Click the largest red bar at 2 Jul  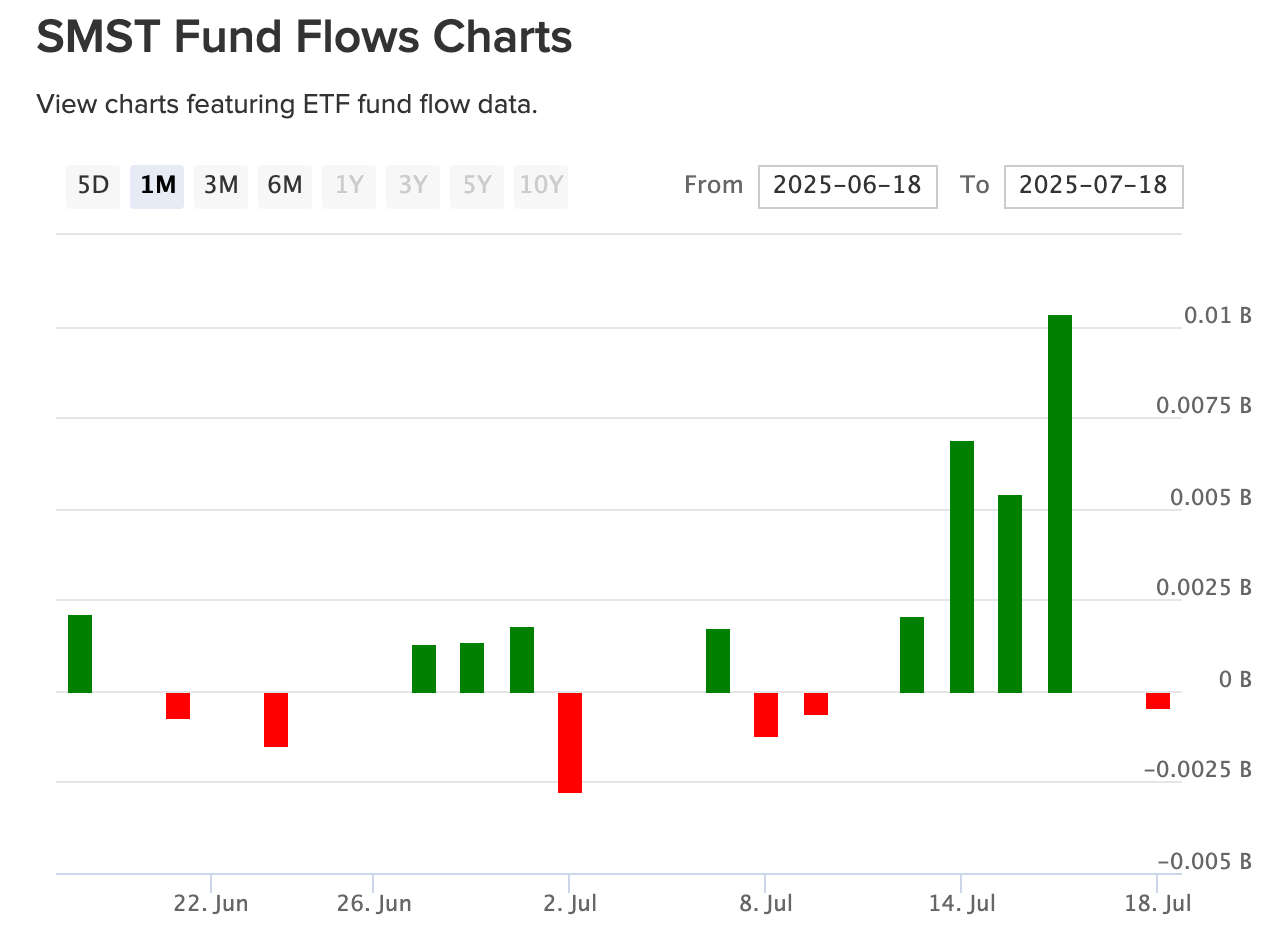point(570,742)
